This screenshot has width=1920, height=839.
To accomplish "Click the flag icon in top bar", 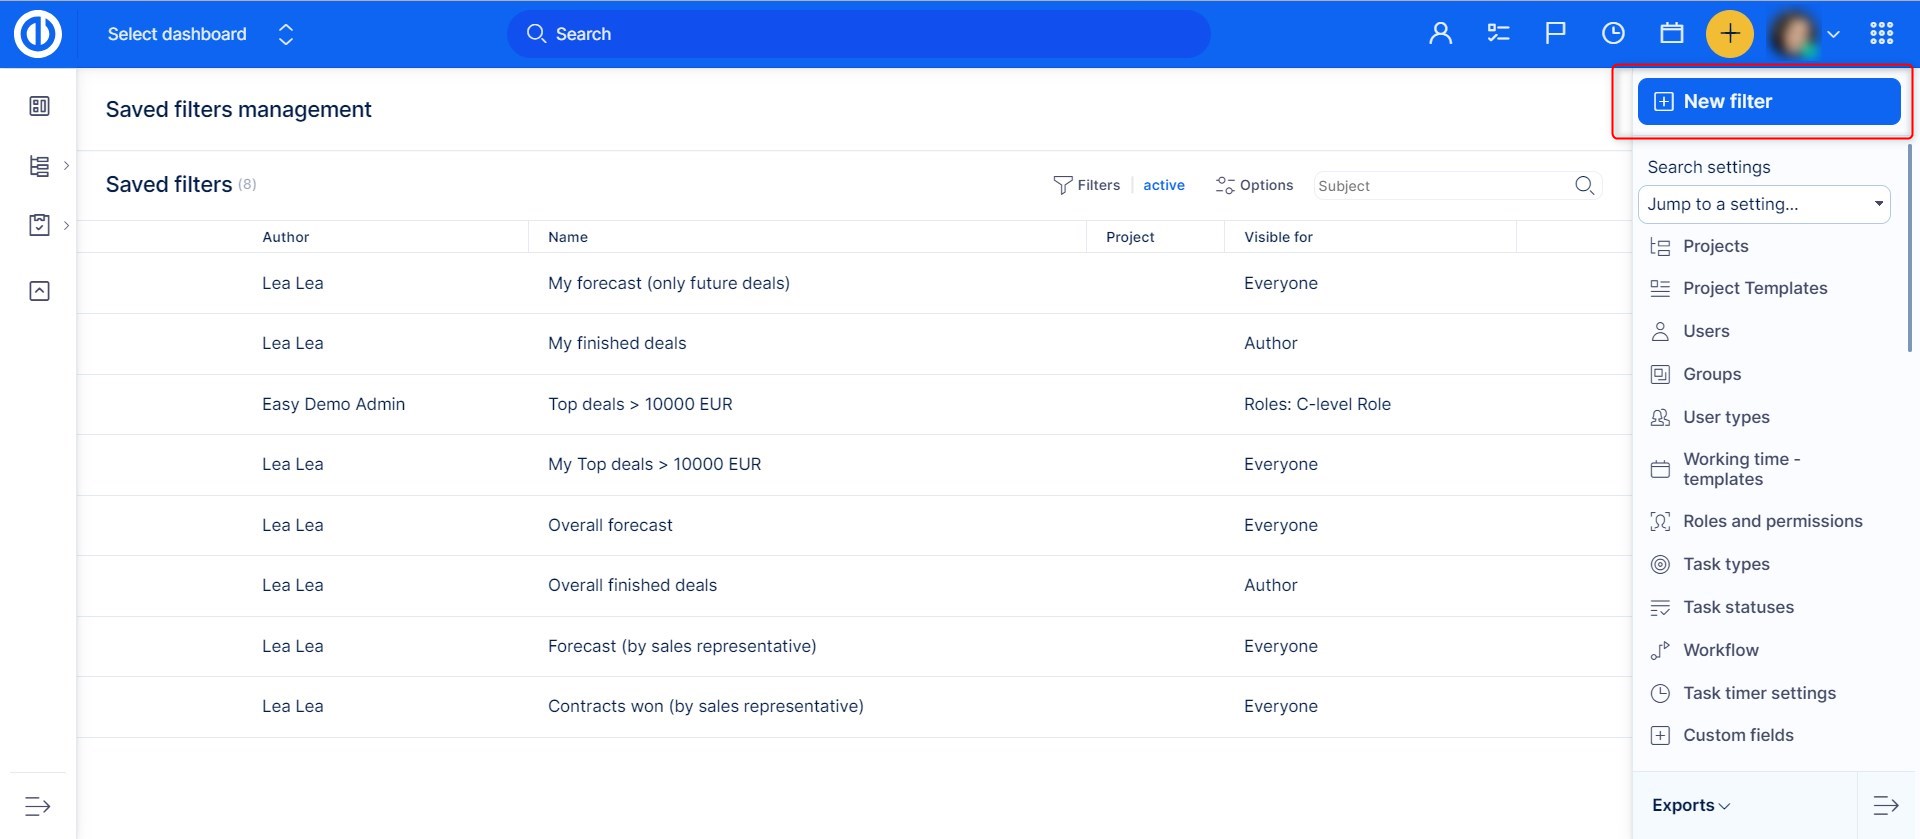I will pyautogui.click(x=1555, y=34).
